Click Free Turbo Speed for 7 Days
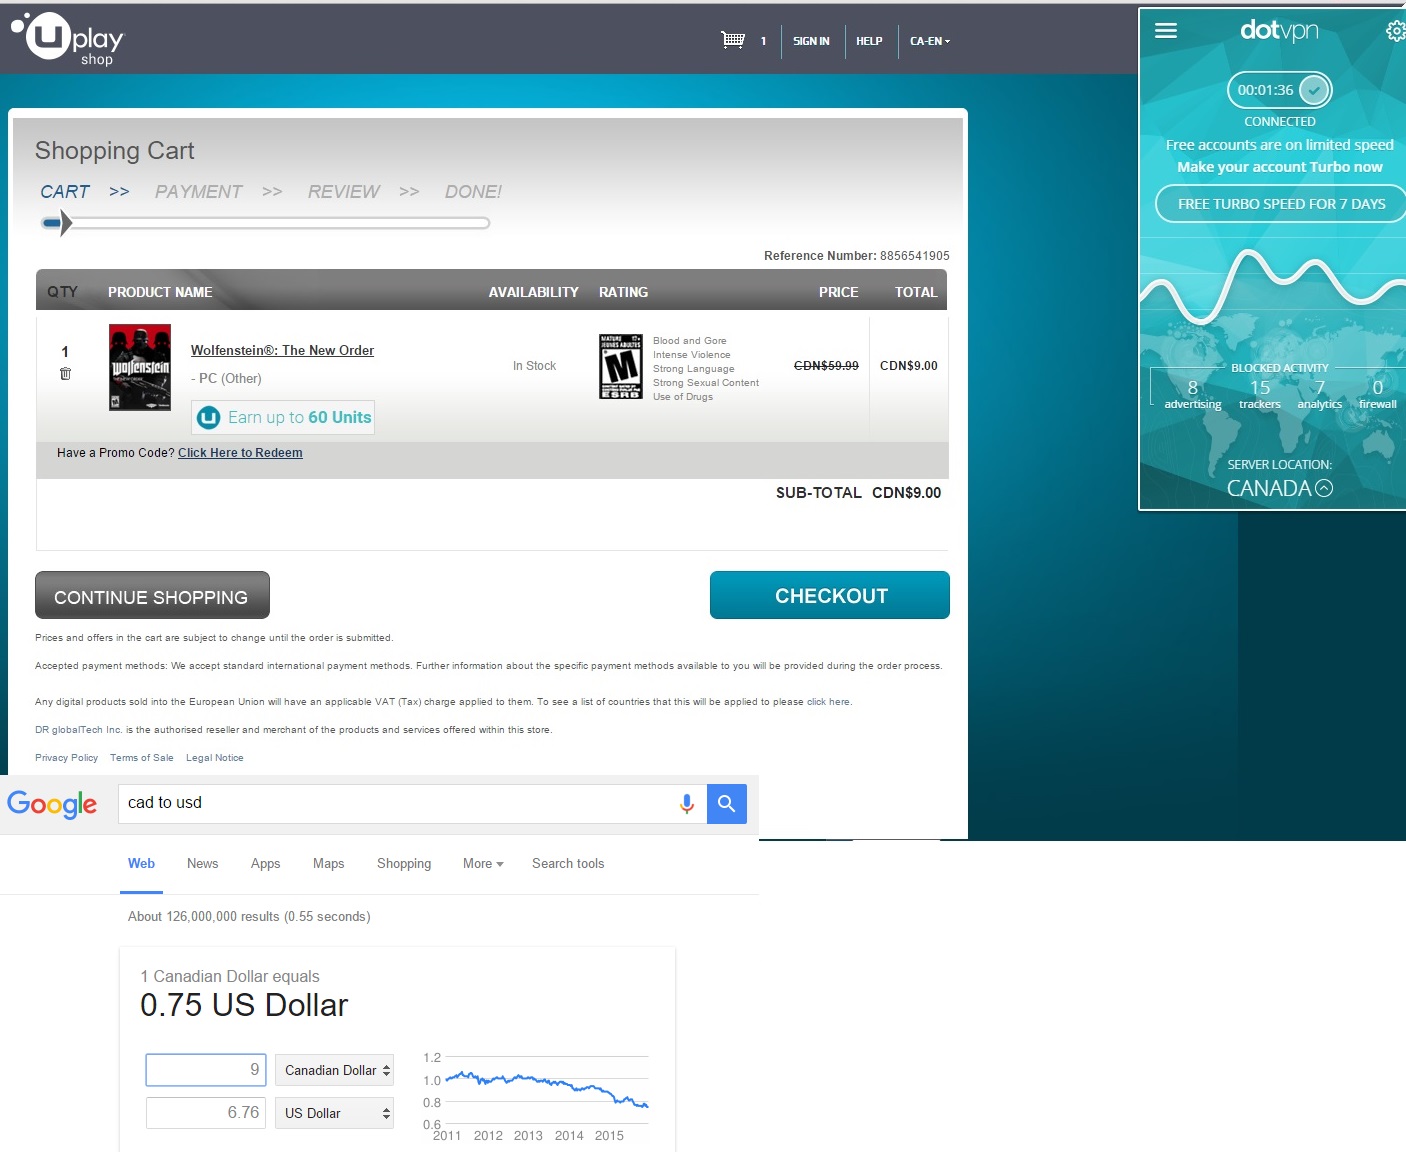Image resolution: width=1406 pixels, height=1152 pixels. coord(1281,204)
